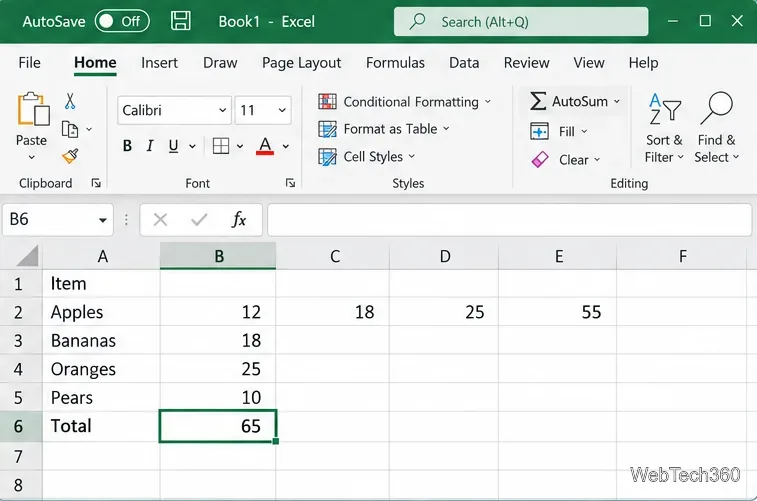Open Cell Styles gallery

(x=366, y=156)
